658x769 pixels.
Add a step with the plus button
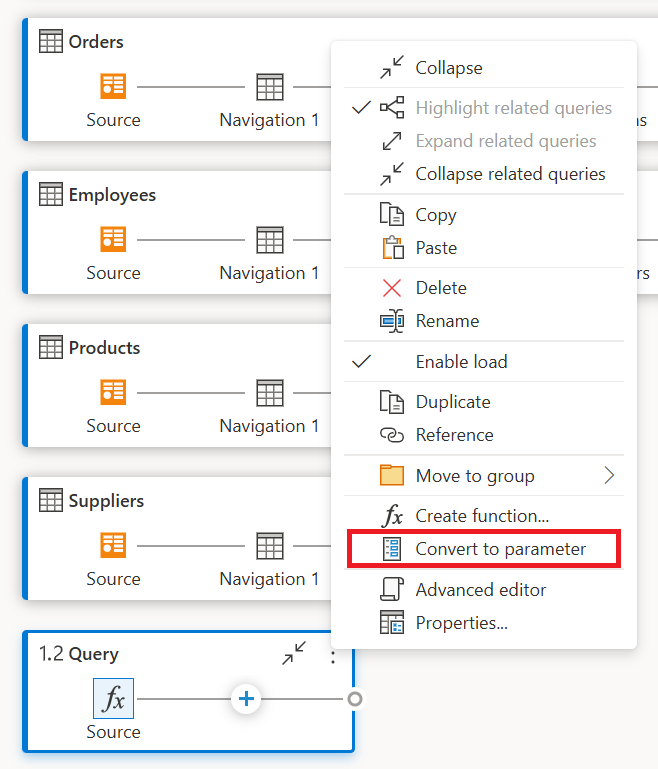[x=246, y=699]
